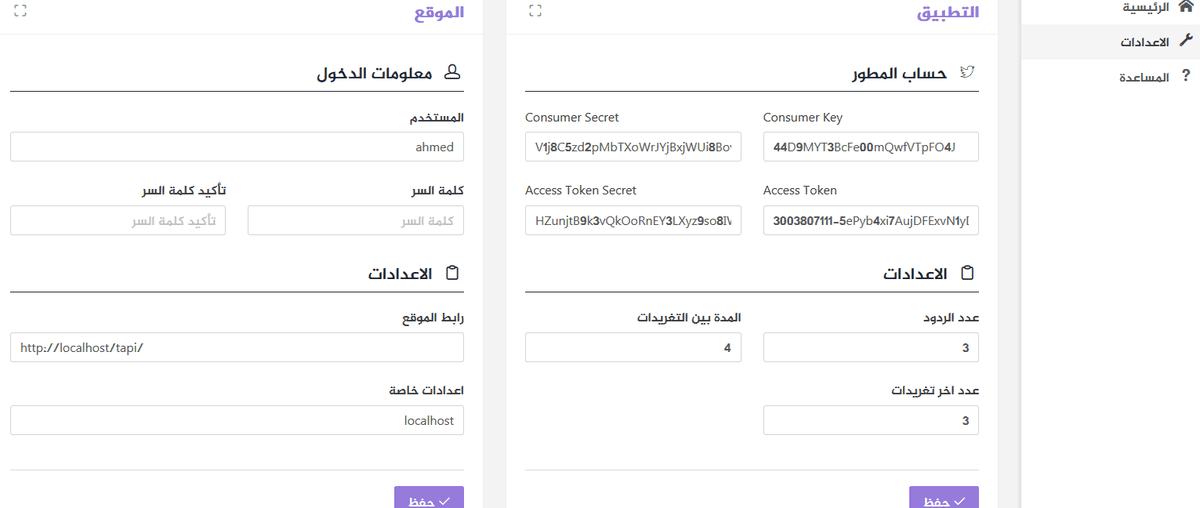This screenshot has width=1200, height=508.
Task: Click into the Consumer Secret field
Action: pyautogui.click(x=633, y=147)
